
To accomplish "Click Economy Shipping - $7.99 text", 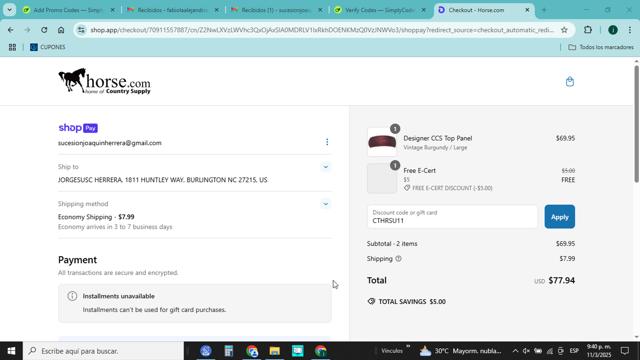I will [96, 217].
